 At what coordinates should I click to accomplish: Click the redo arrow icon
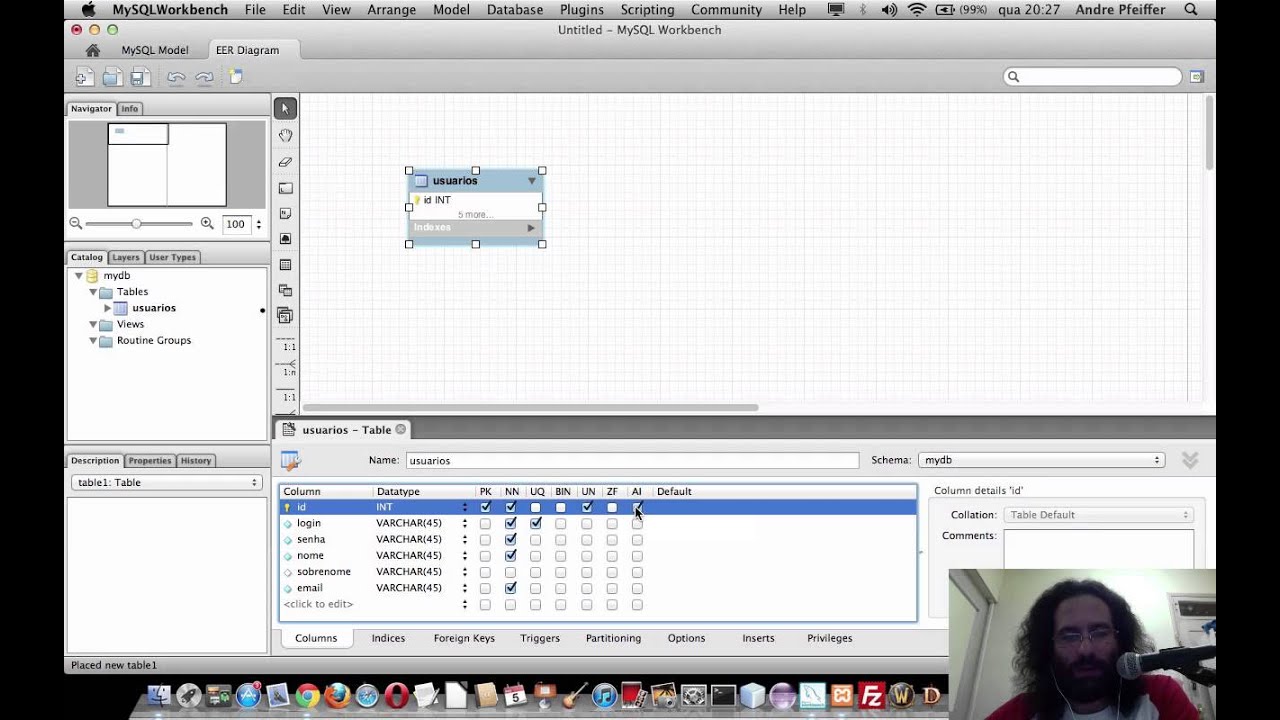point(204,77)
